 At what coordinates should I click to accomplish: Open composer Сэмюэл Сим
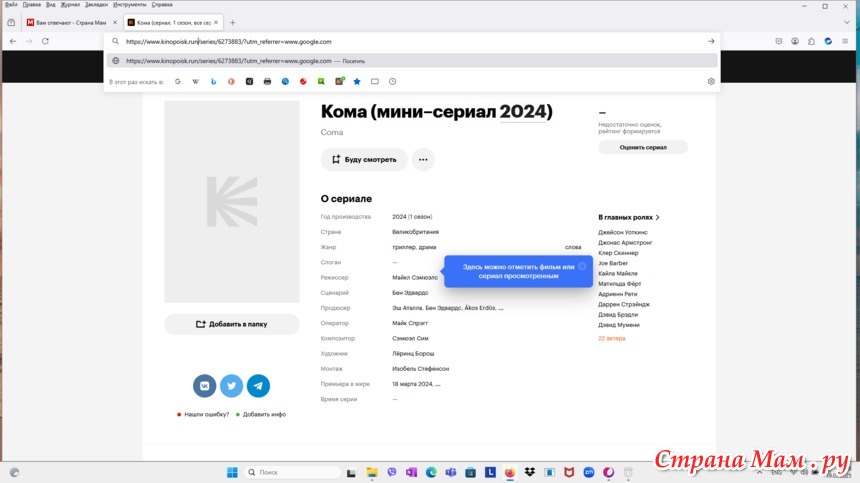pyautogui.click(x=410, y=338)
